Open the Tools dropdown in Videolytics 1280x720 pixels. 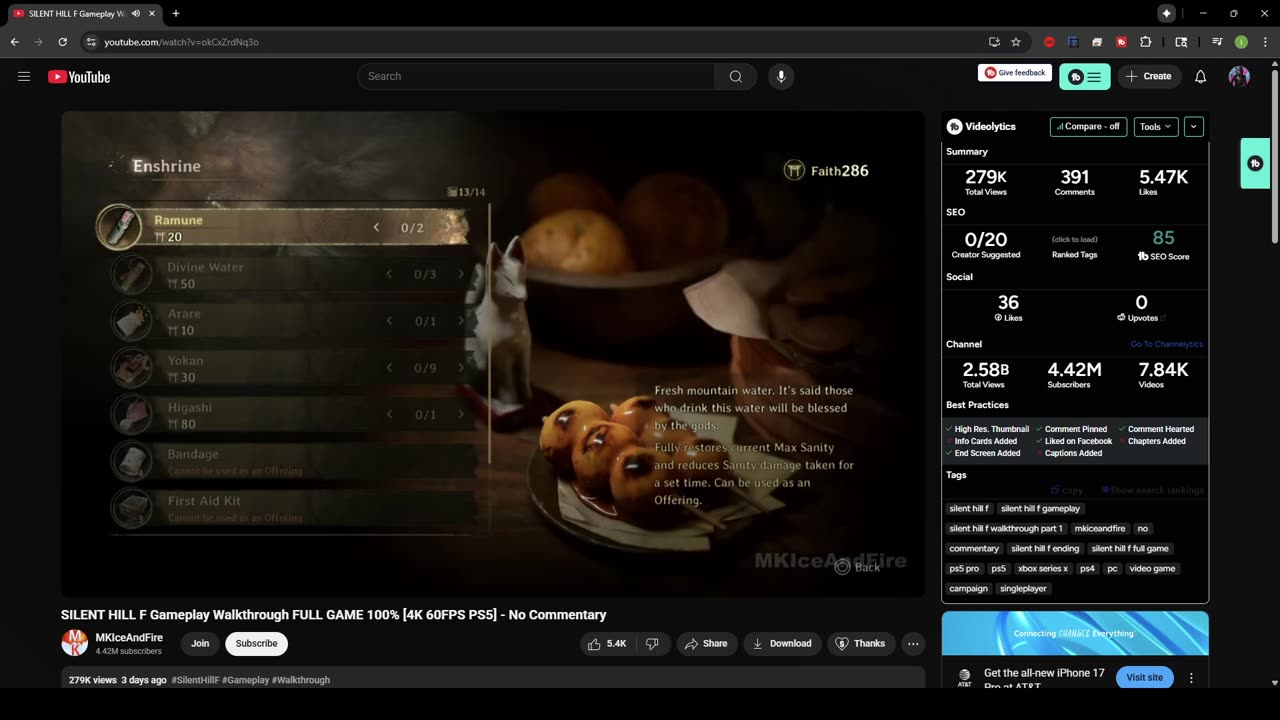[1155, 127]
